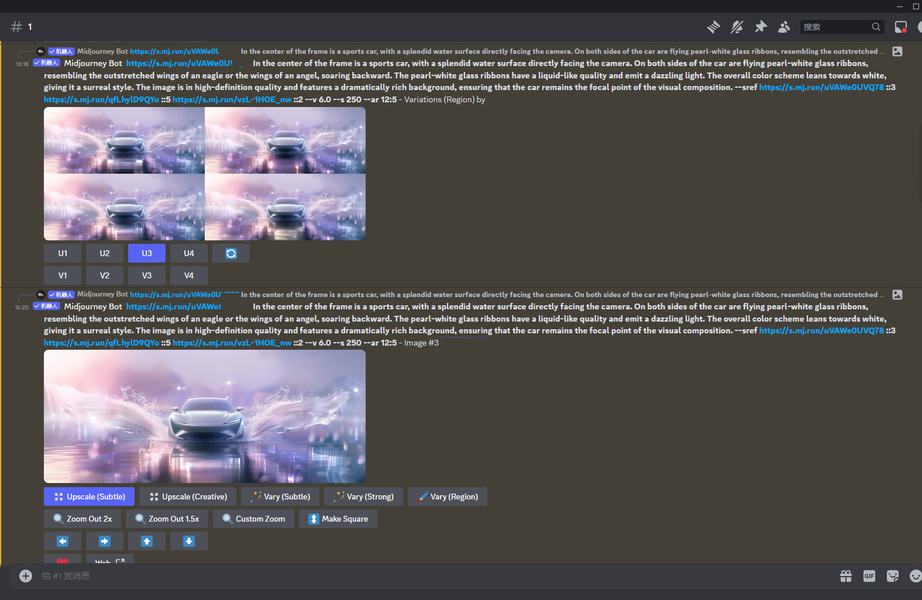Click the U4 upscale button

(x=189, y=254)
